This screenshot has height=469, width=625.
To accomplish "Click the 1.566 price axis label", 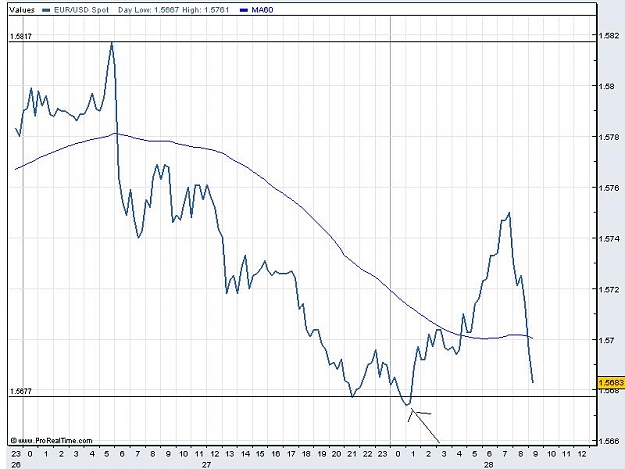I will click(x=609, y=441).
